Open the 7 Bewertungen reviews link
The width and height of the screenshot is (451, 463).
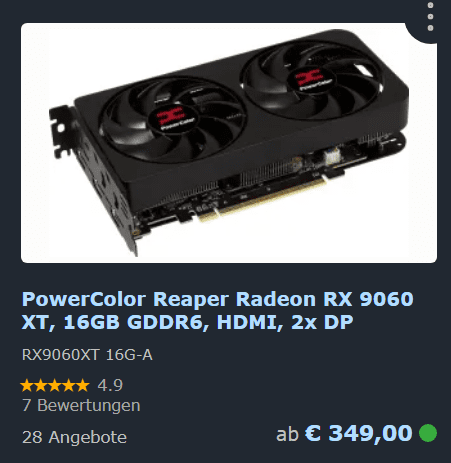pos(81,405)
